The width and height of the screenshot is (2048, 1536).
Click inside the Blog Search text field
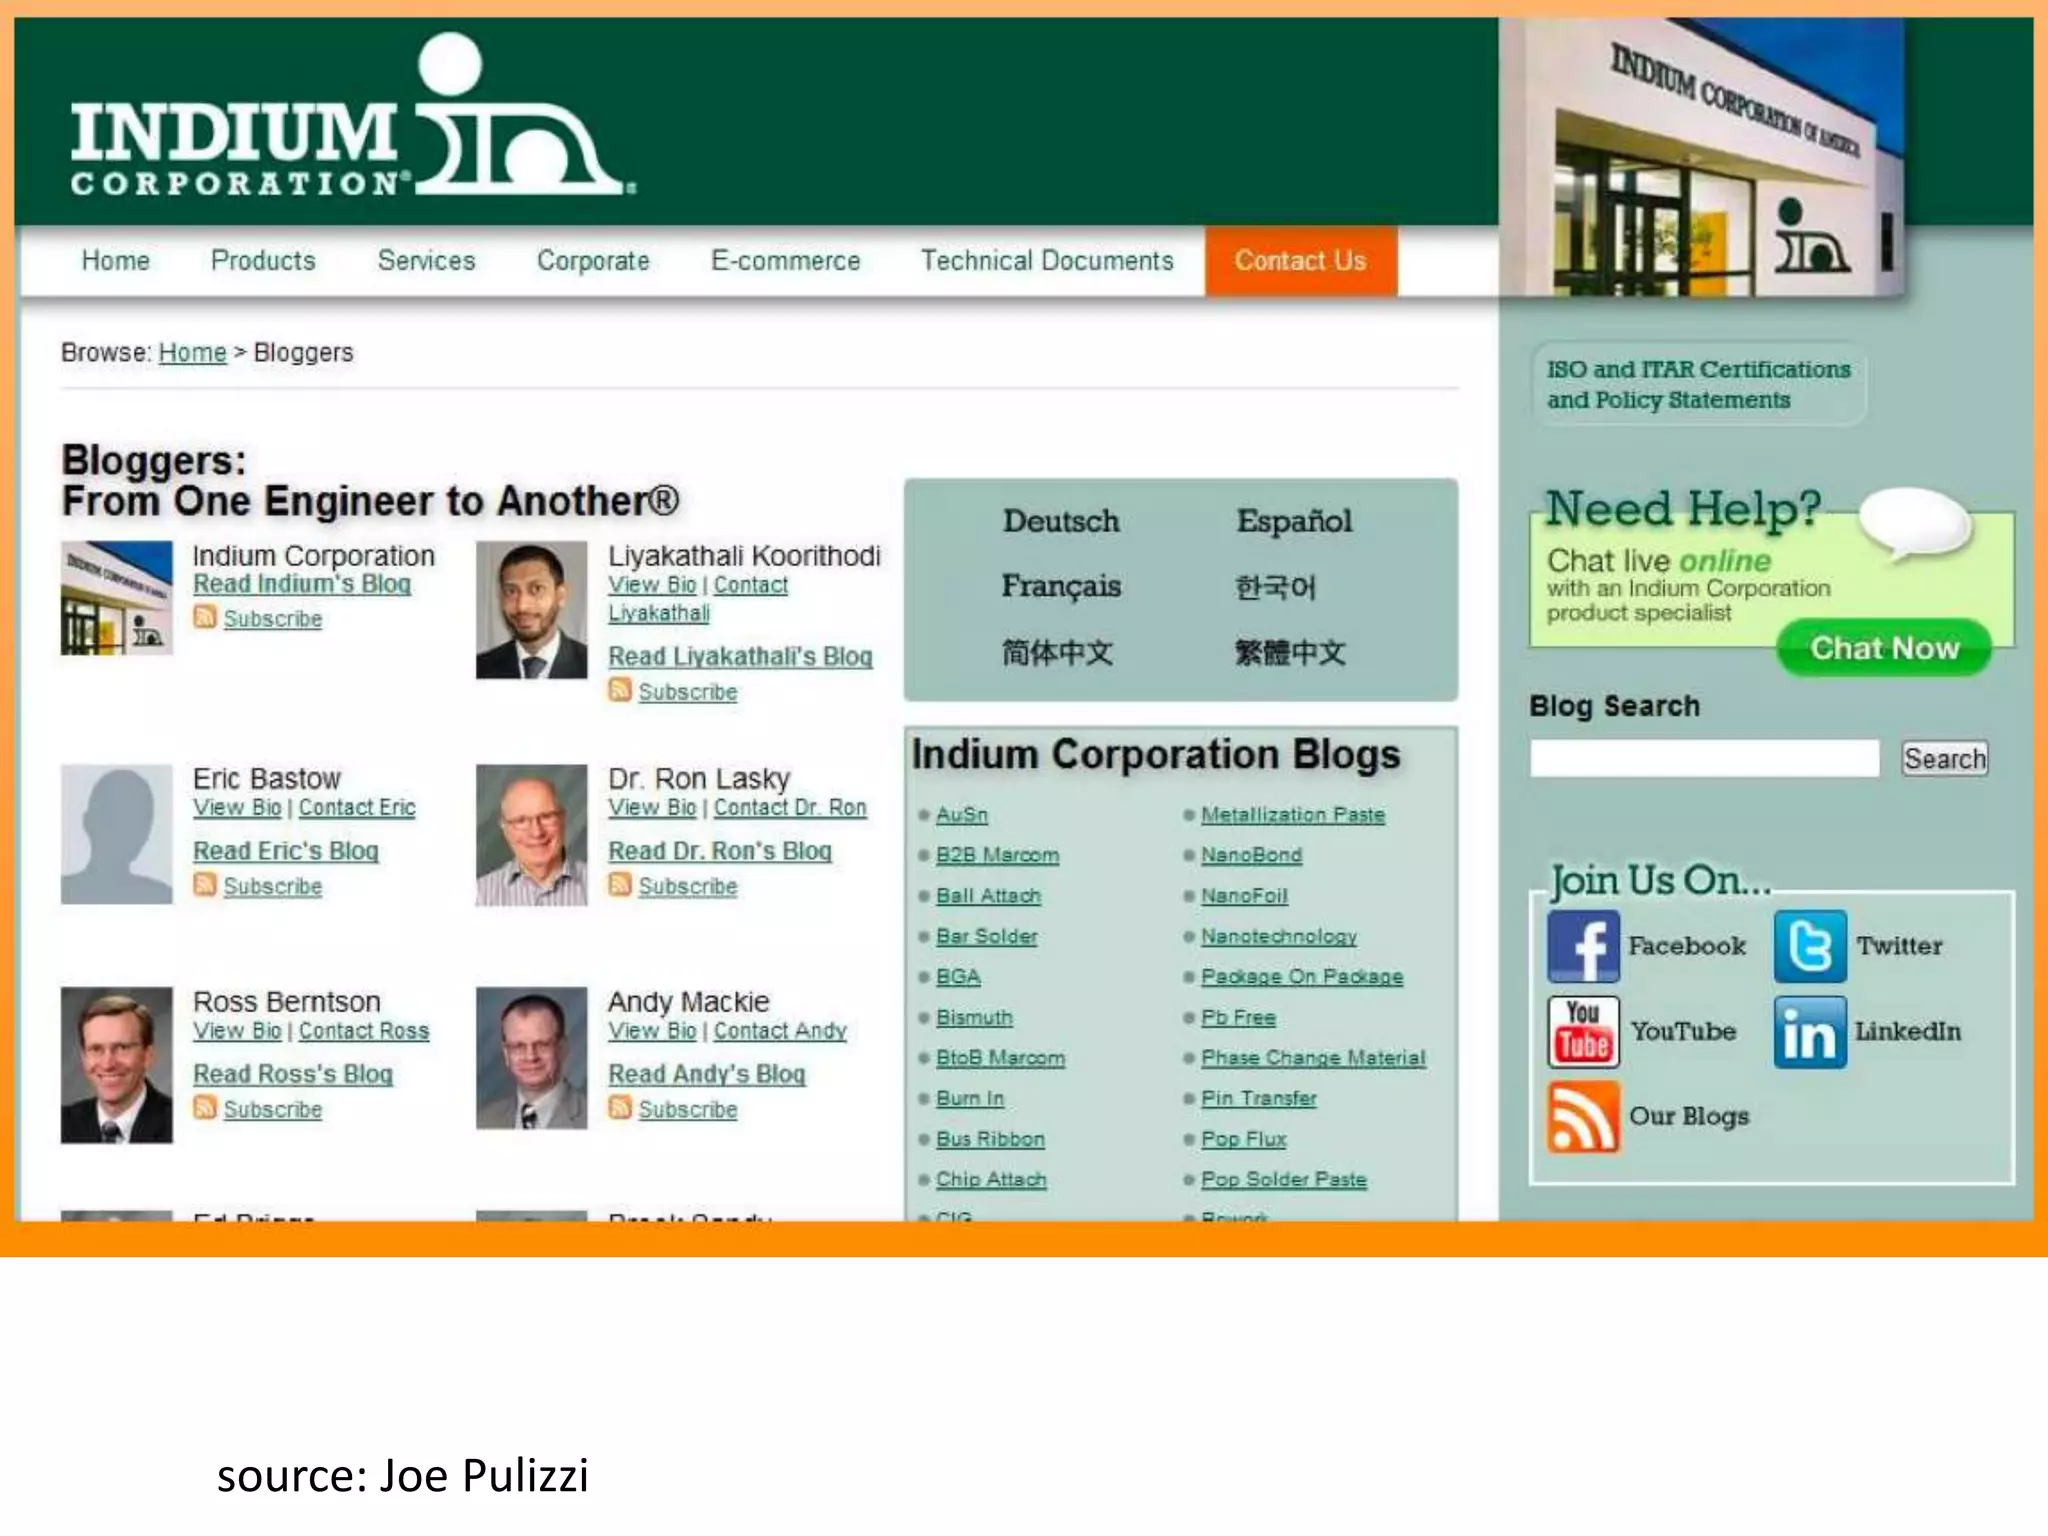coord(1704,758)
